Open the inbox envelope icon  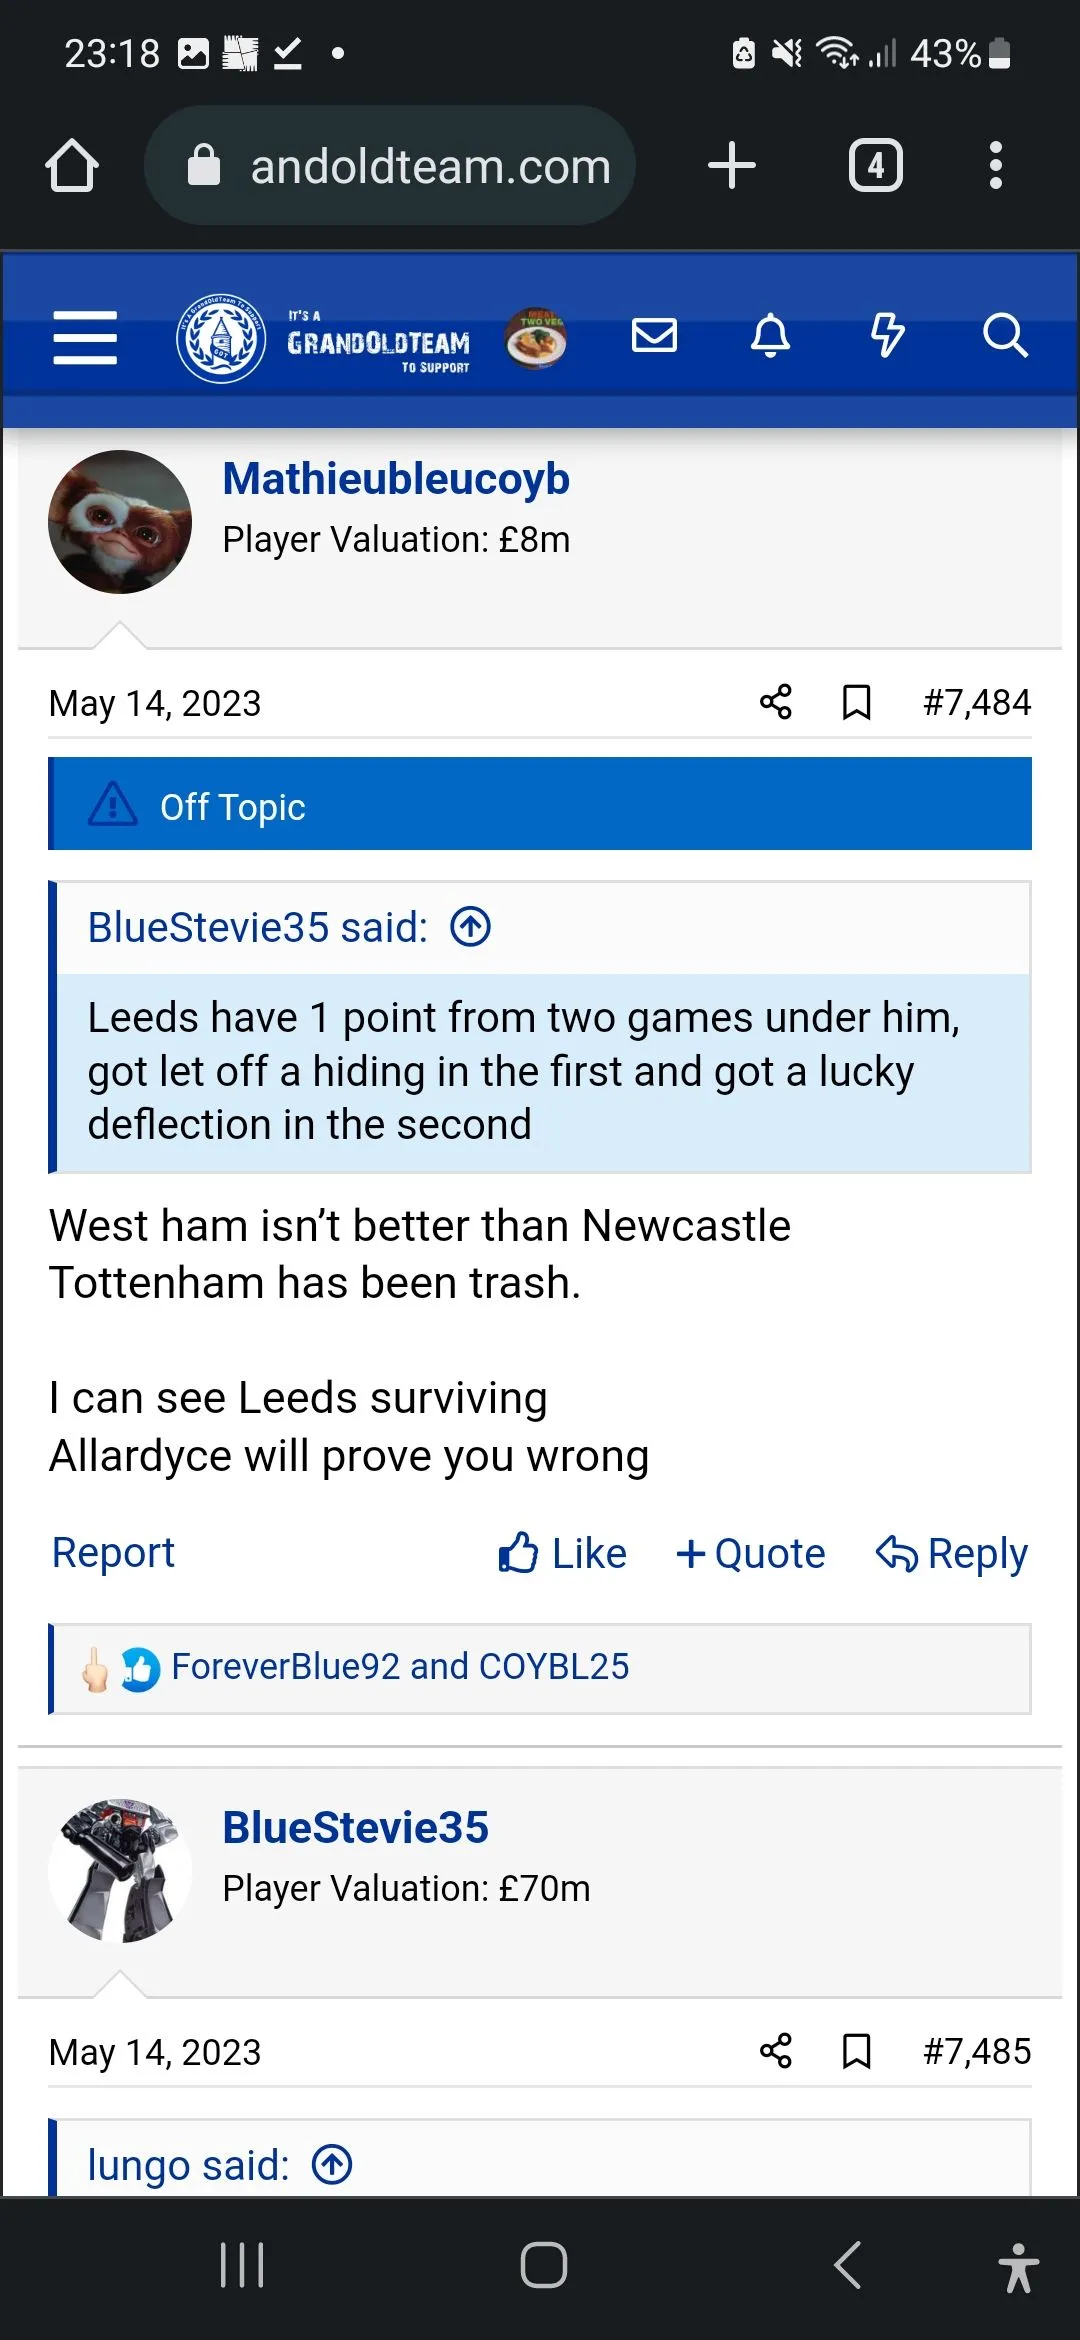pyautogui.click(x=655, y=336)
